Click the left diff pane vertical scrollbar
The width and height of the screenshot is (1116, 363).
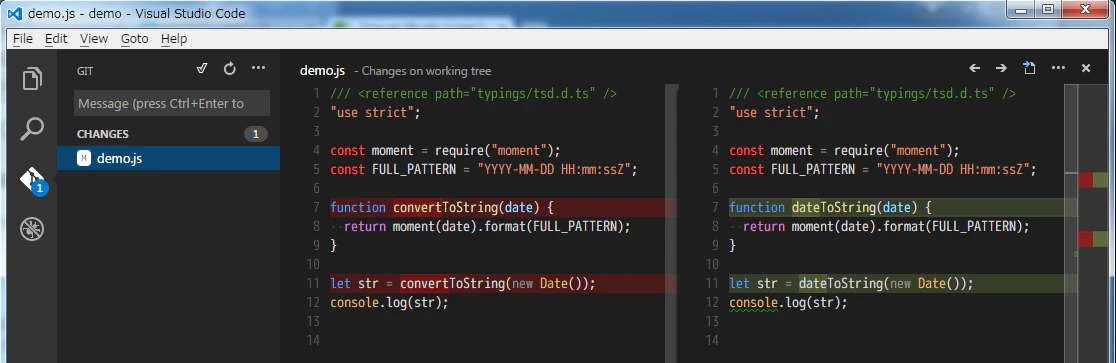671,222
